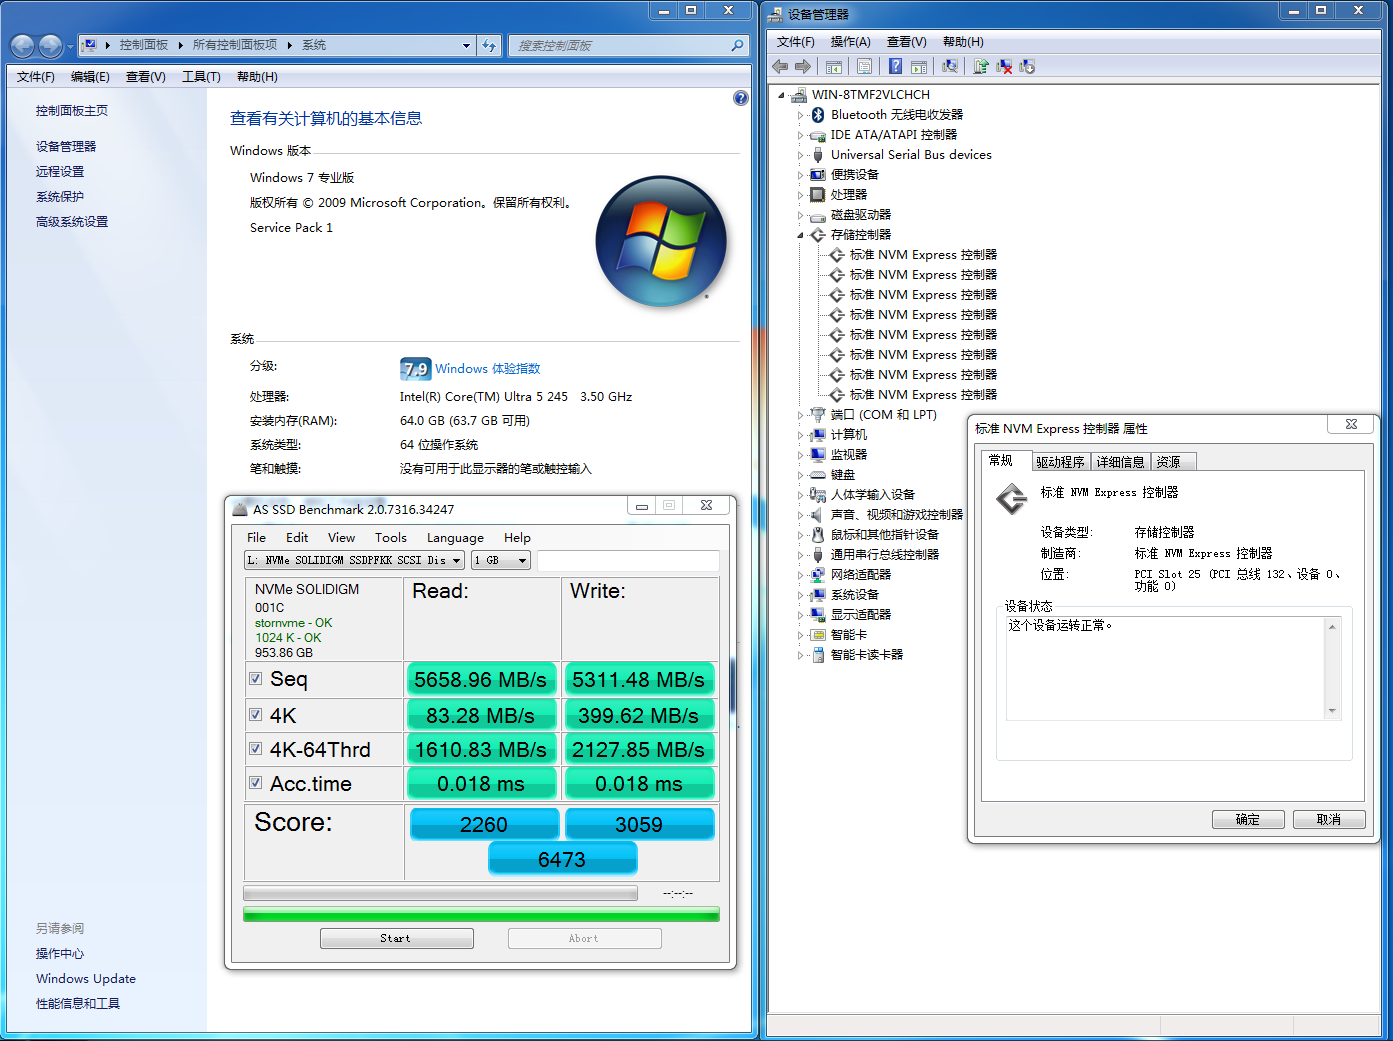
Task: Expand the 监视器 monitors node
Action: pyautogui.click(x=800, y=455)
